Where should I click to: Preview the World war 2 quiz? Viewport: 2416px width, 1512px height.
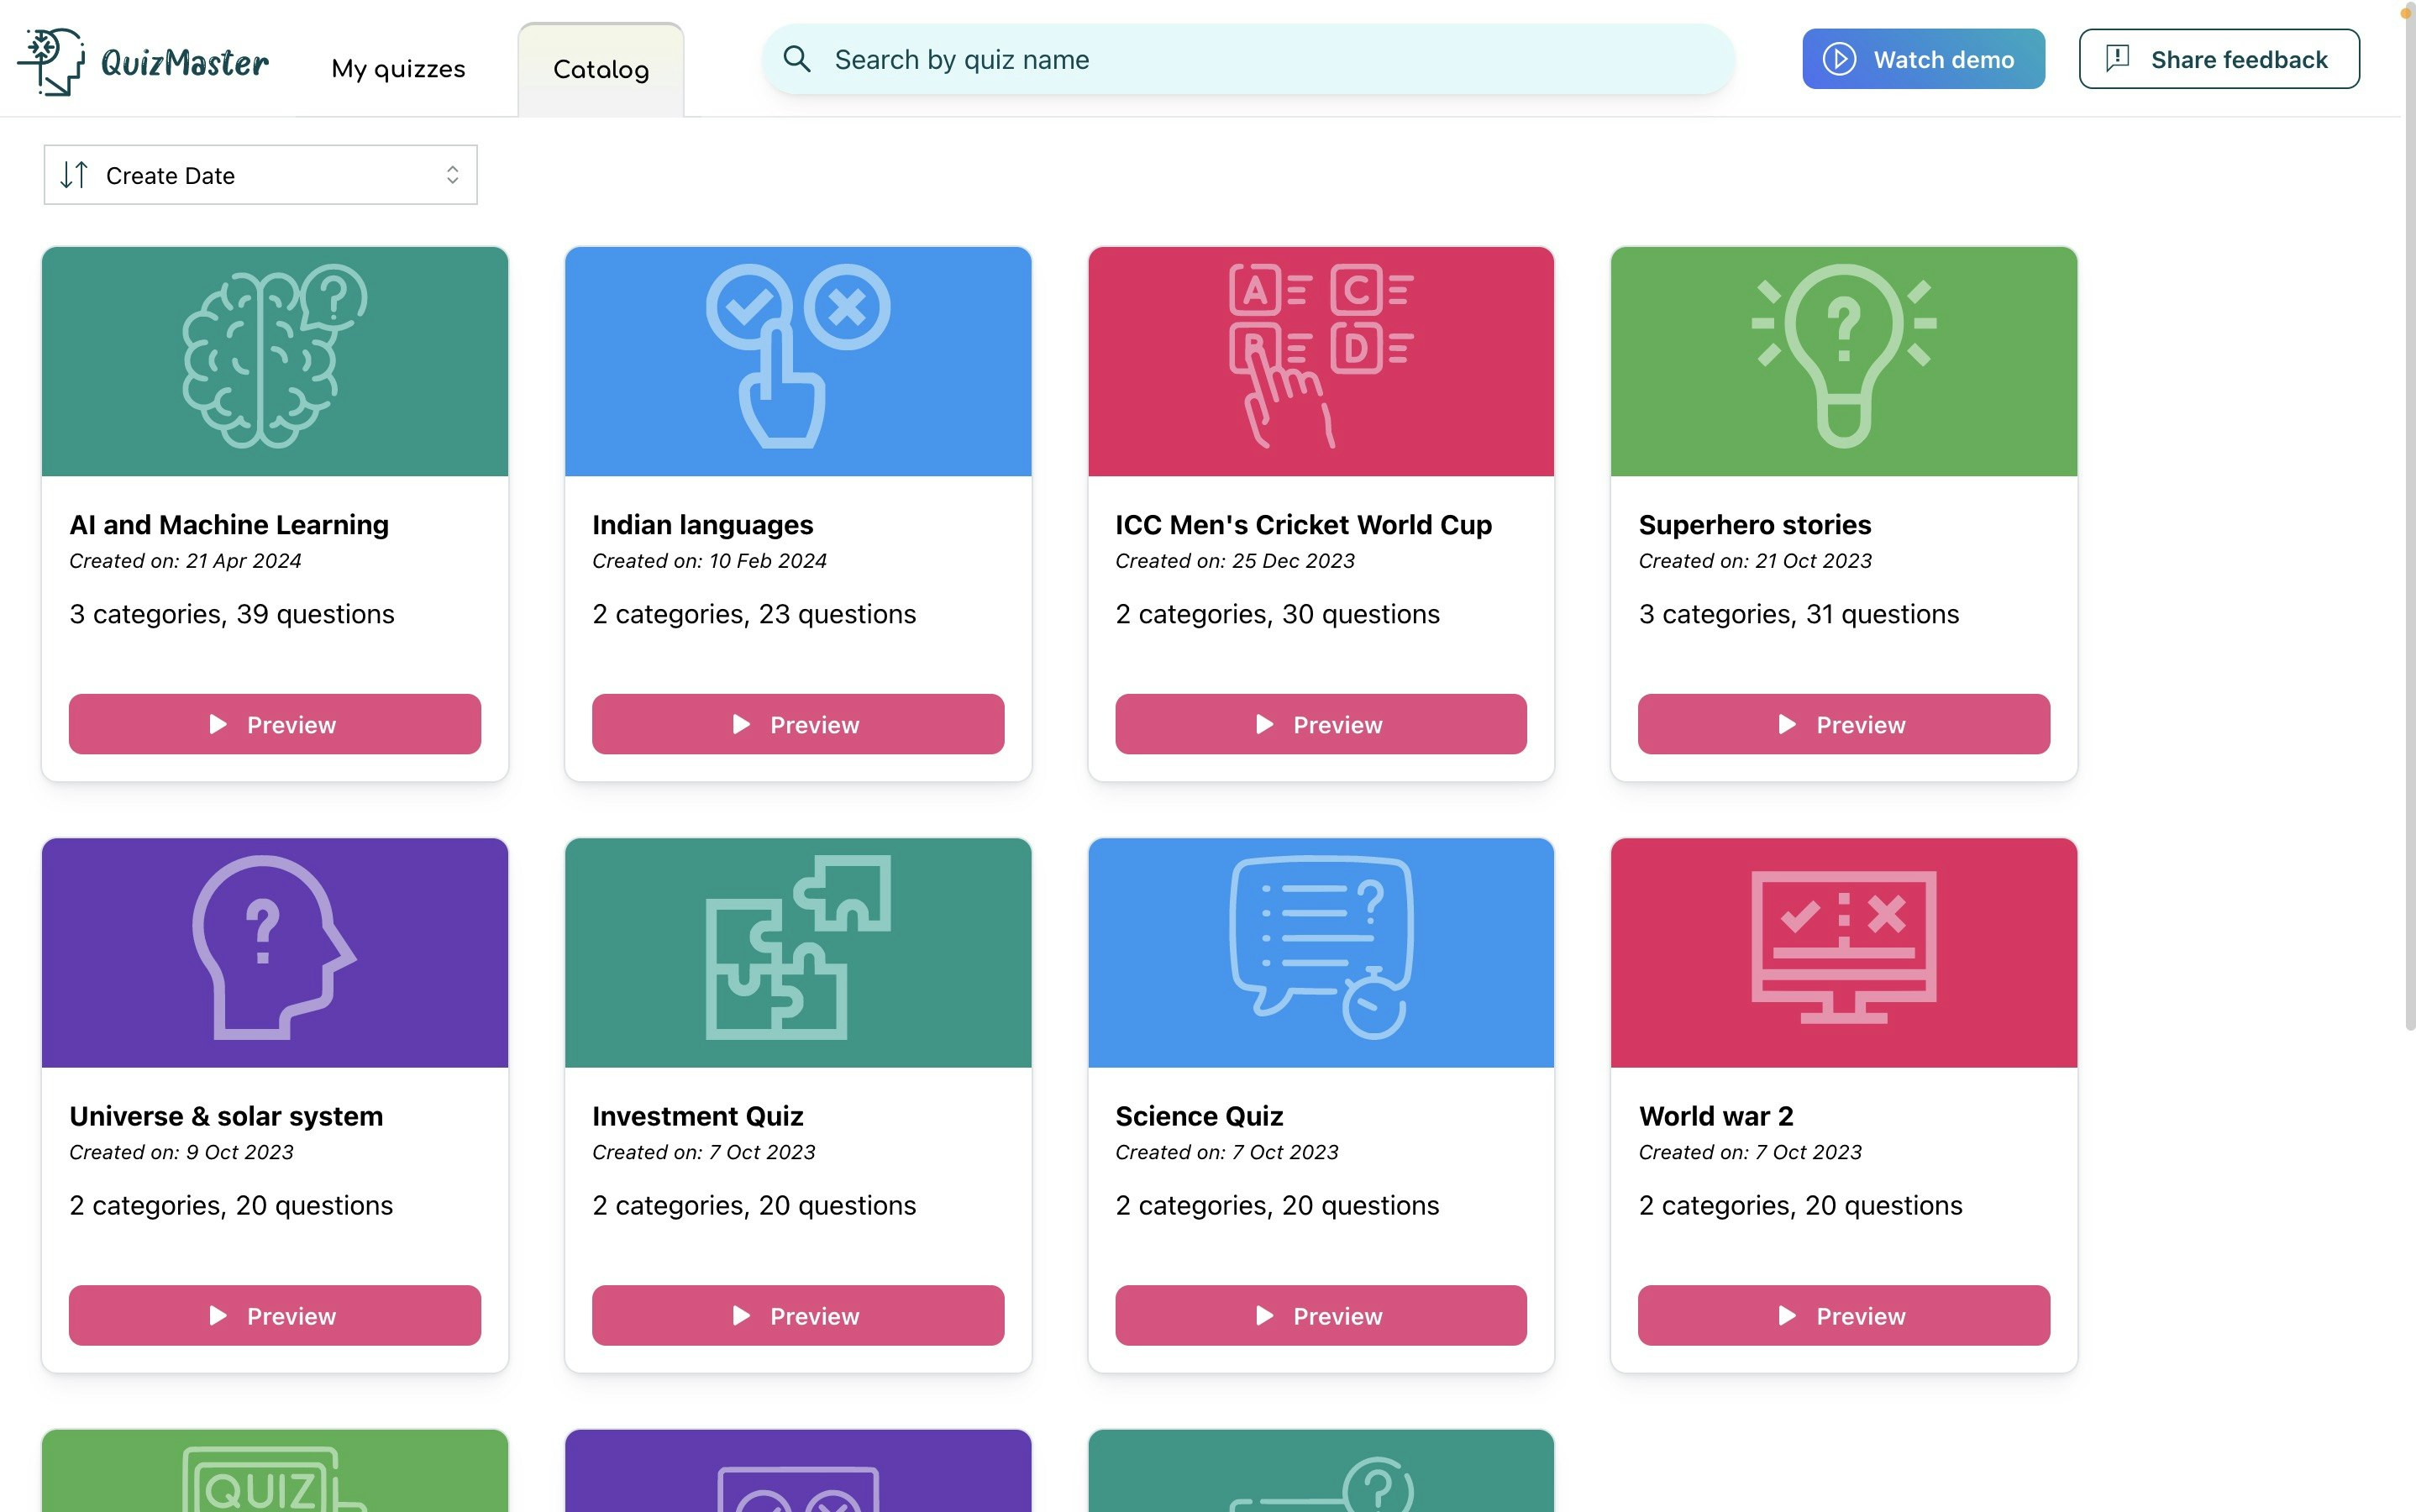pos(1844,1315)
